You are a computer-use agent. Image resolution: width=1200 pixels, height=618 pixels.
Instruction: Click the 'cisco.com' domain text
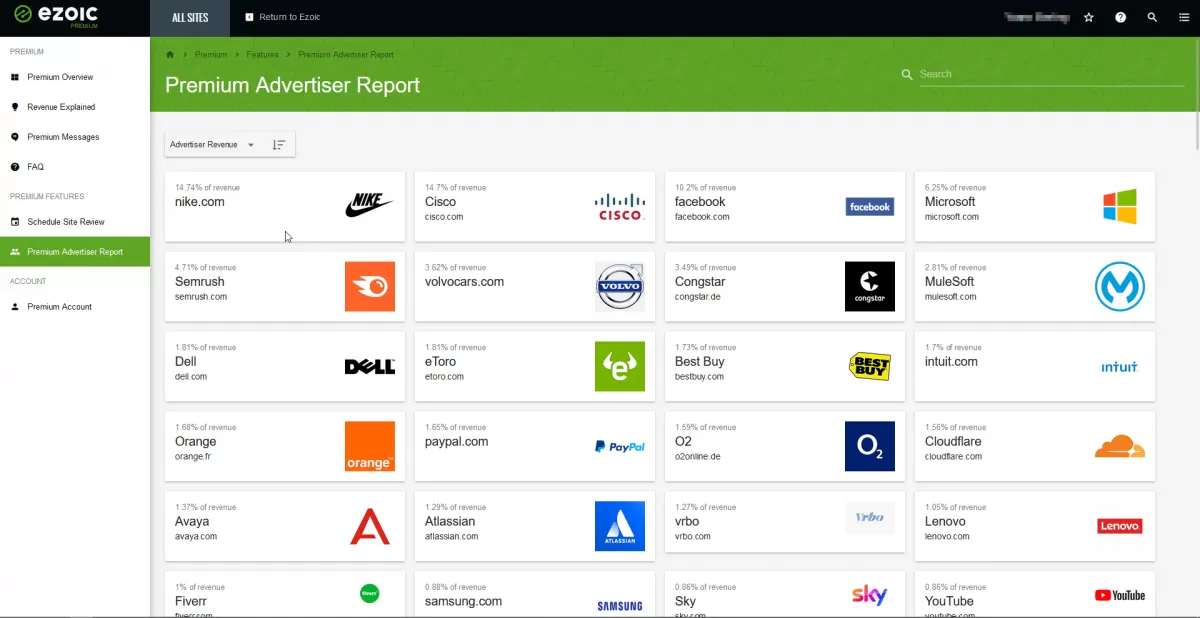point(444,217)
